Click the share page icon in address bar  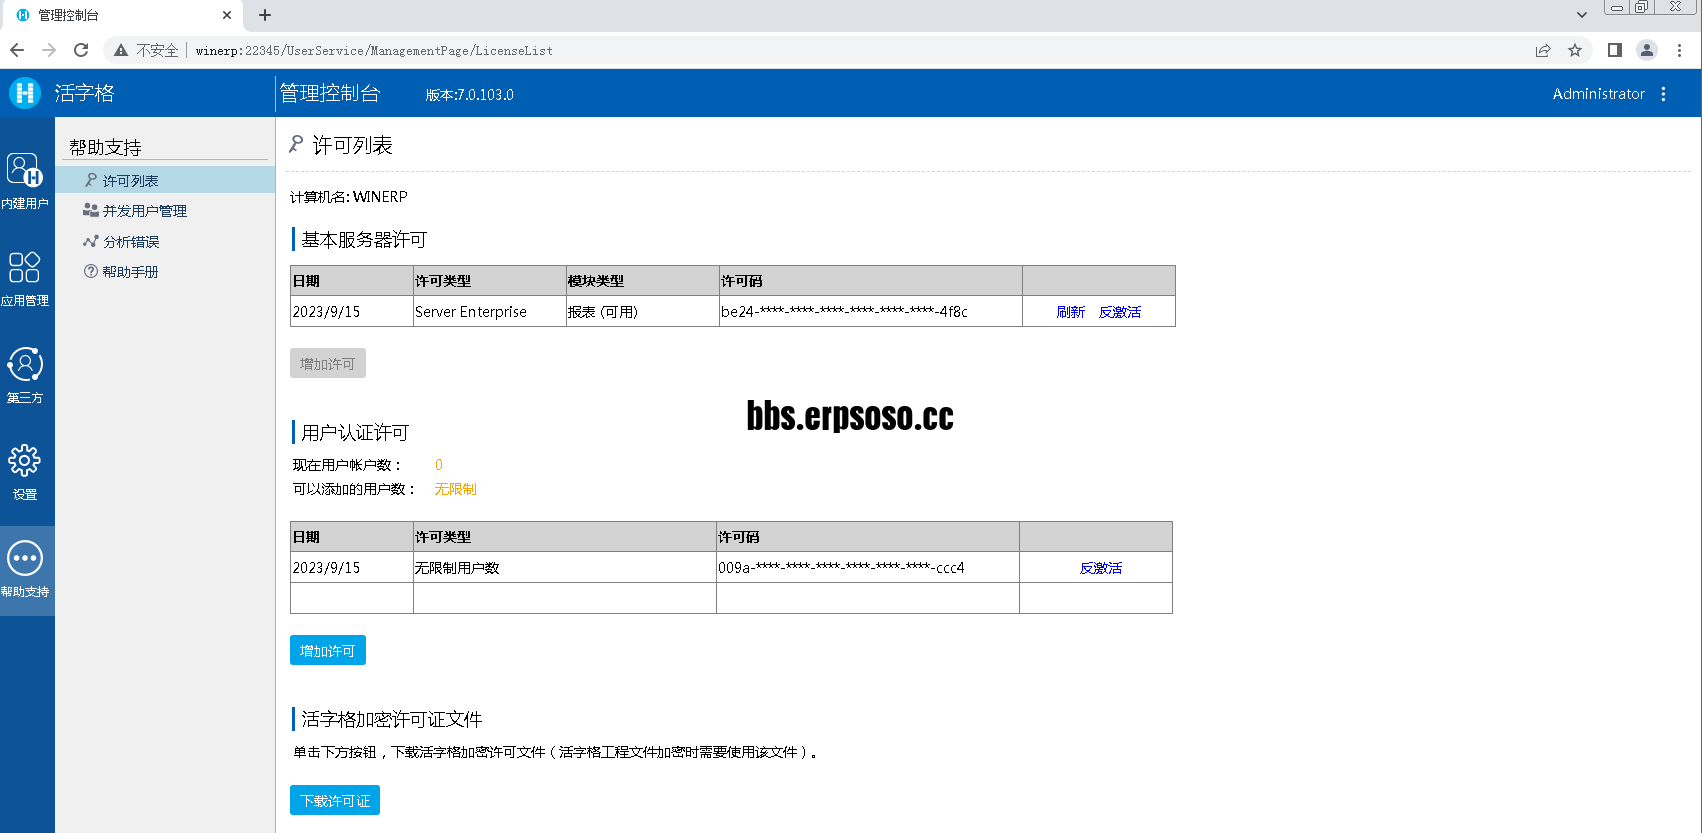(x=1543, y=50)
